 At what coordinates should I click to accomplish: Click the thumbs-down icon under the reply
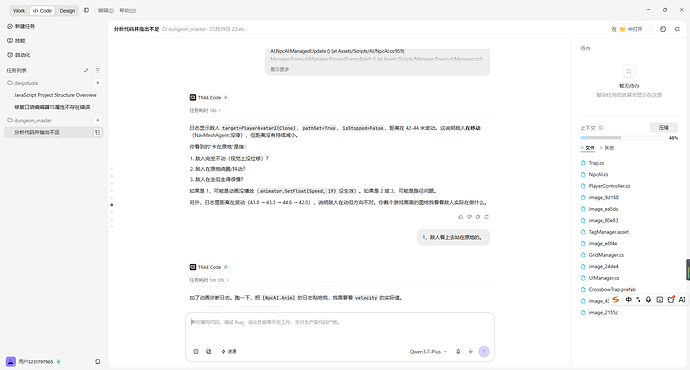click(x=469, y=217)
